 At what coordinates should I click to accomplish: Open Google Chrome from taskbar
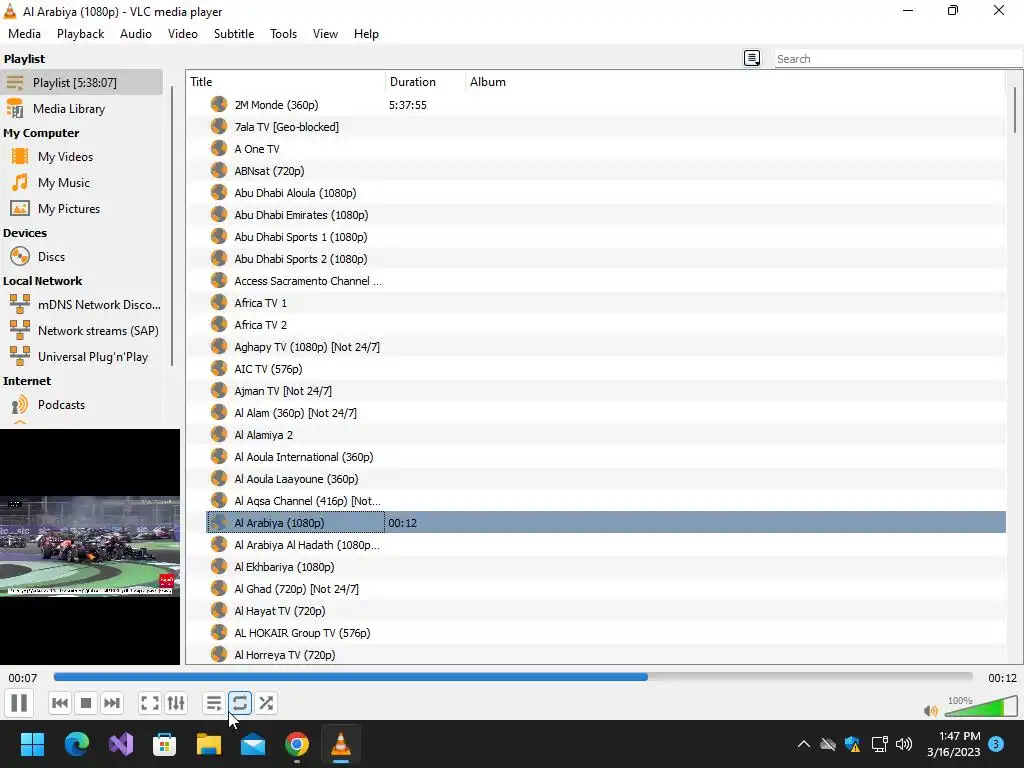pyautogui.click(x=297, y=744)
